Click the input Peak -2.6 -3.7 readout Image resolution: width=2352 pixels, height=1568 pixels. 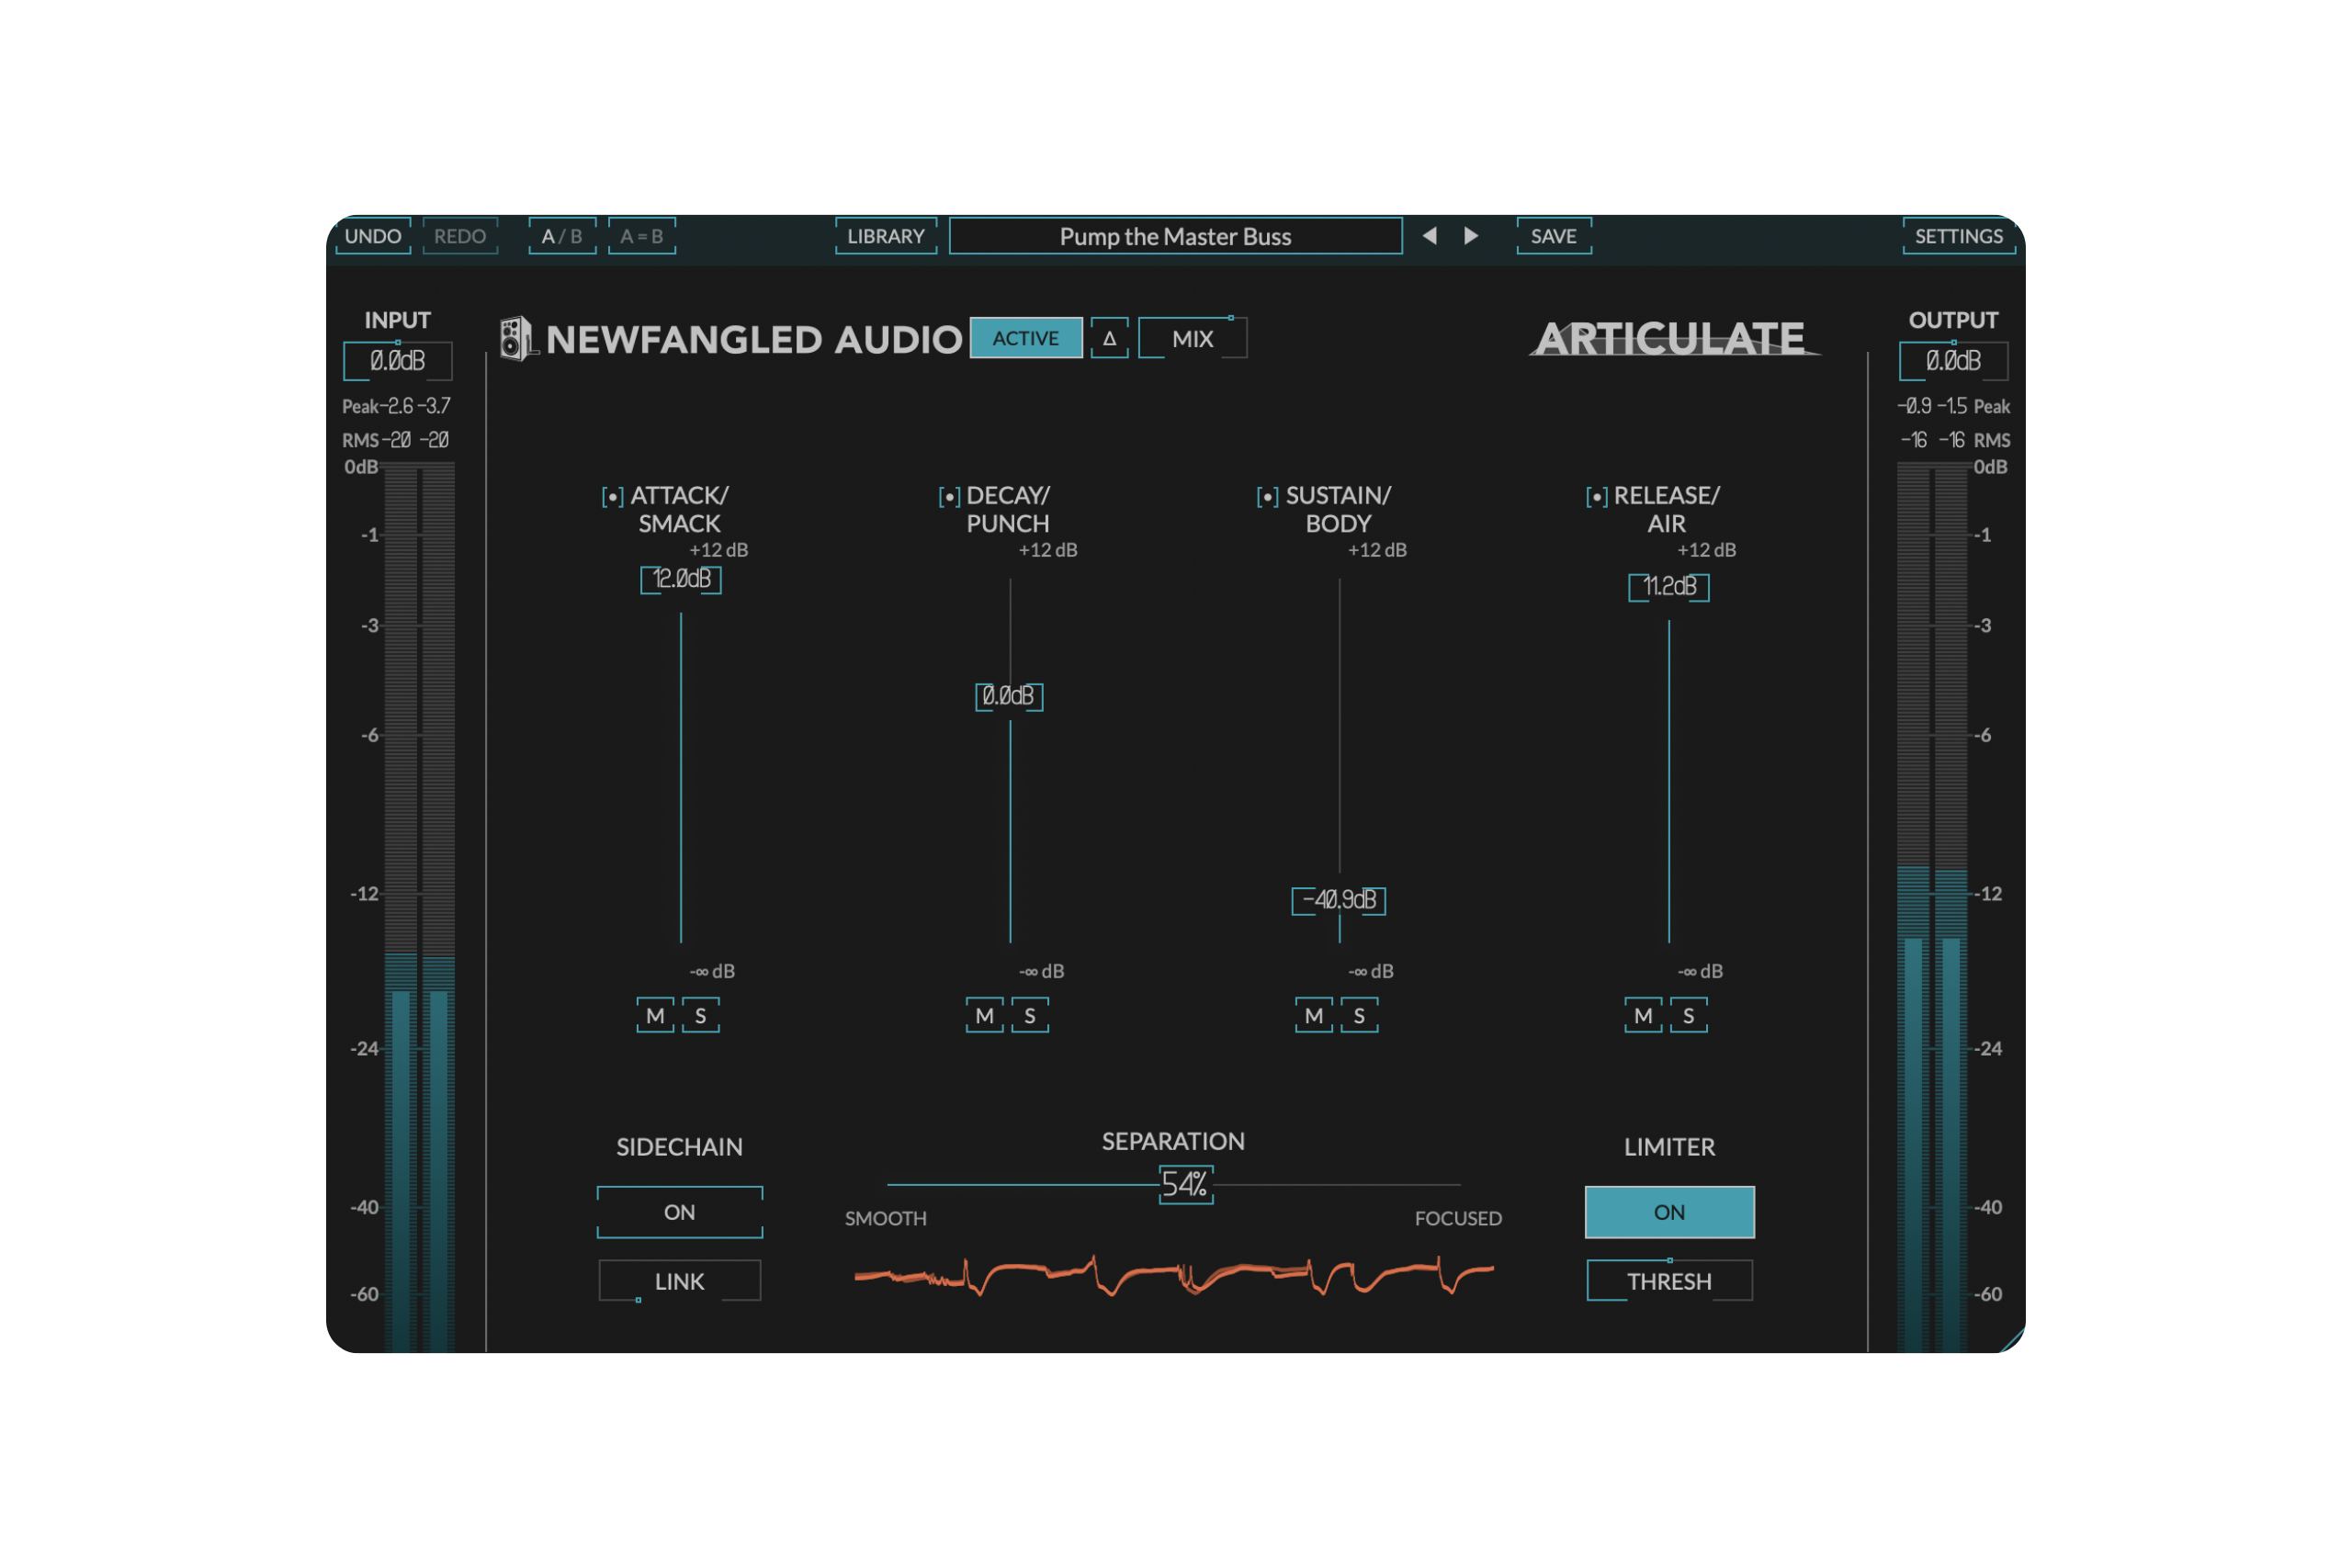coord(397,406)
